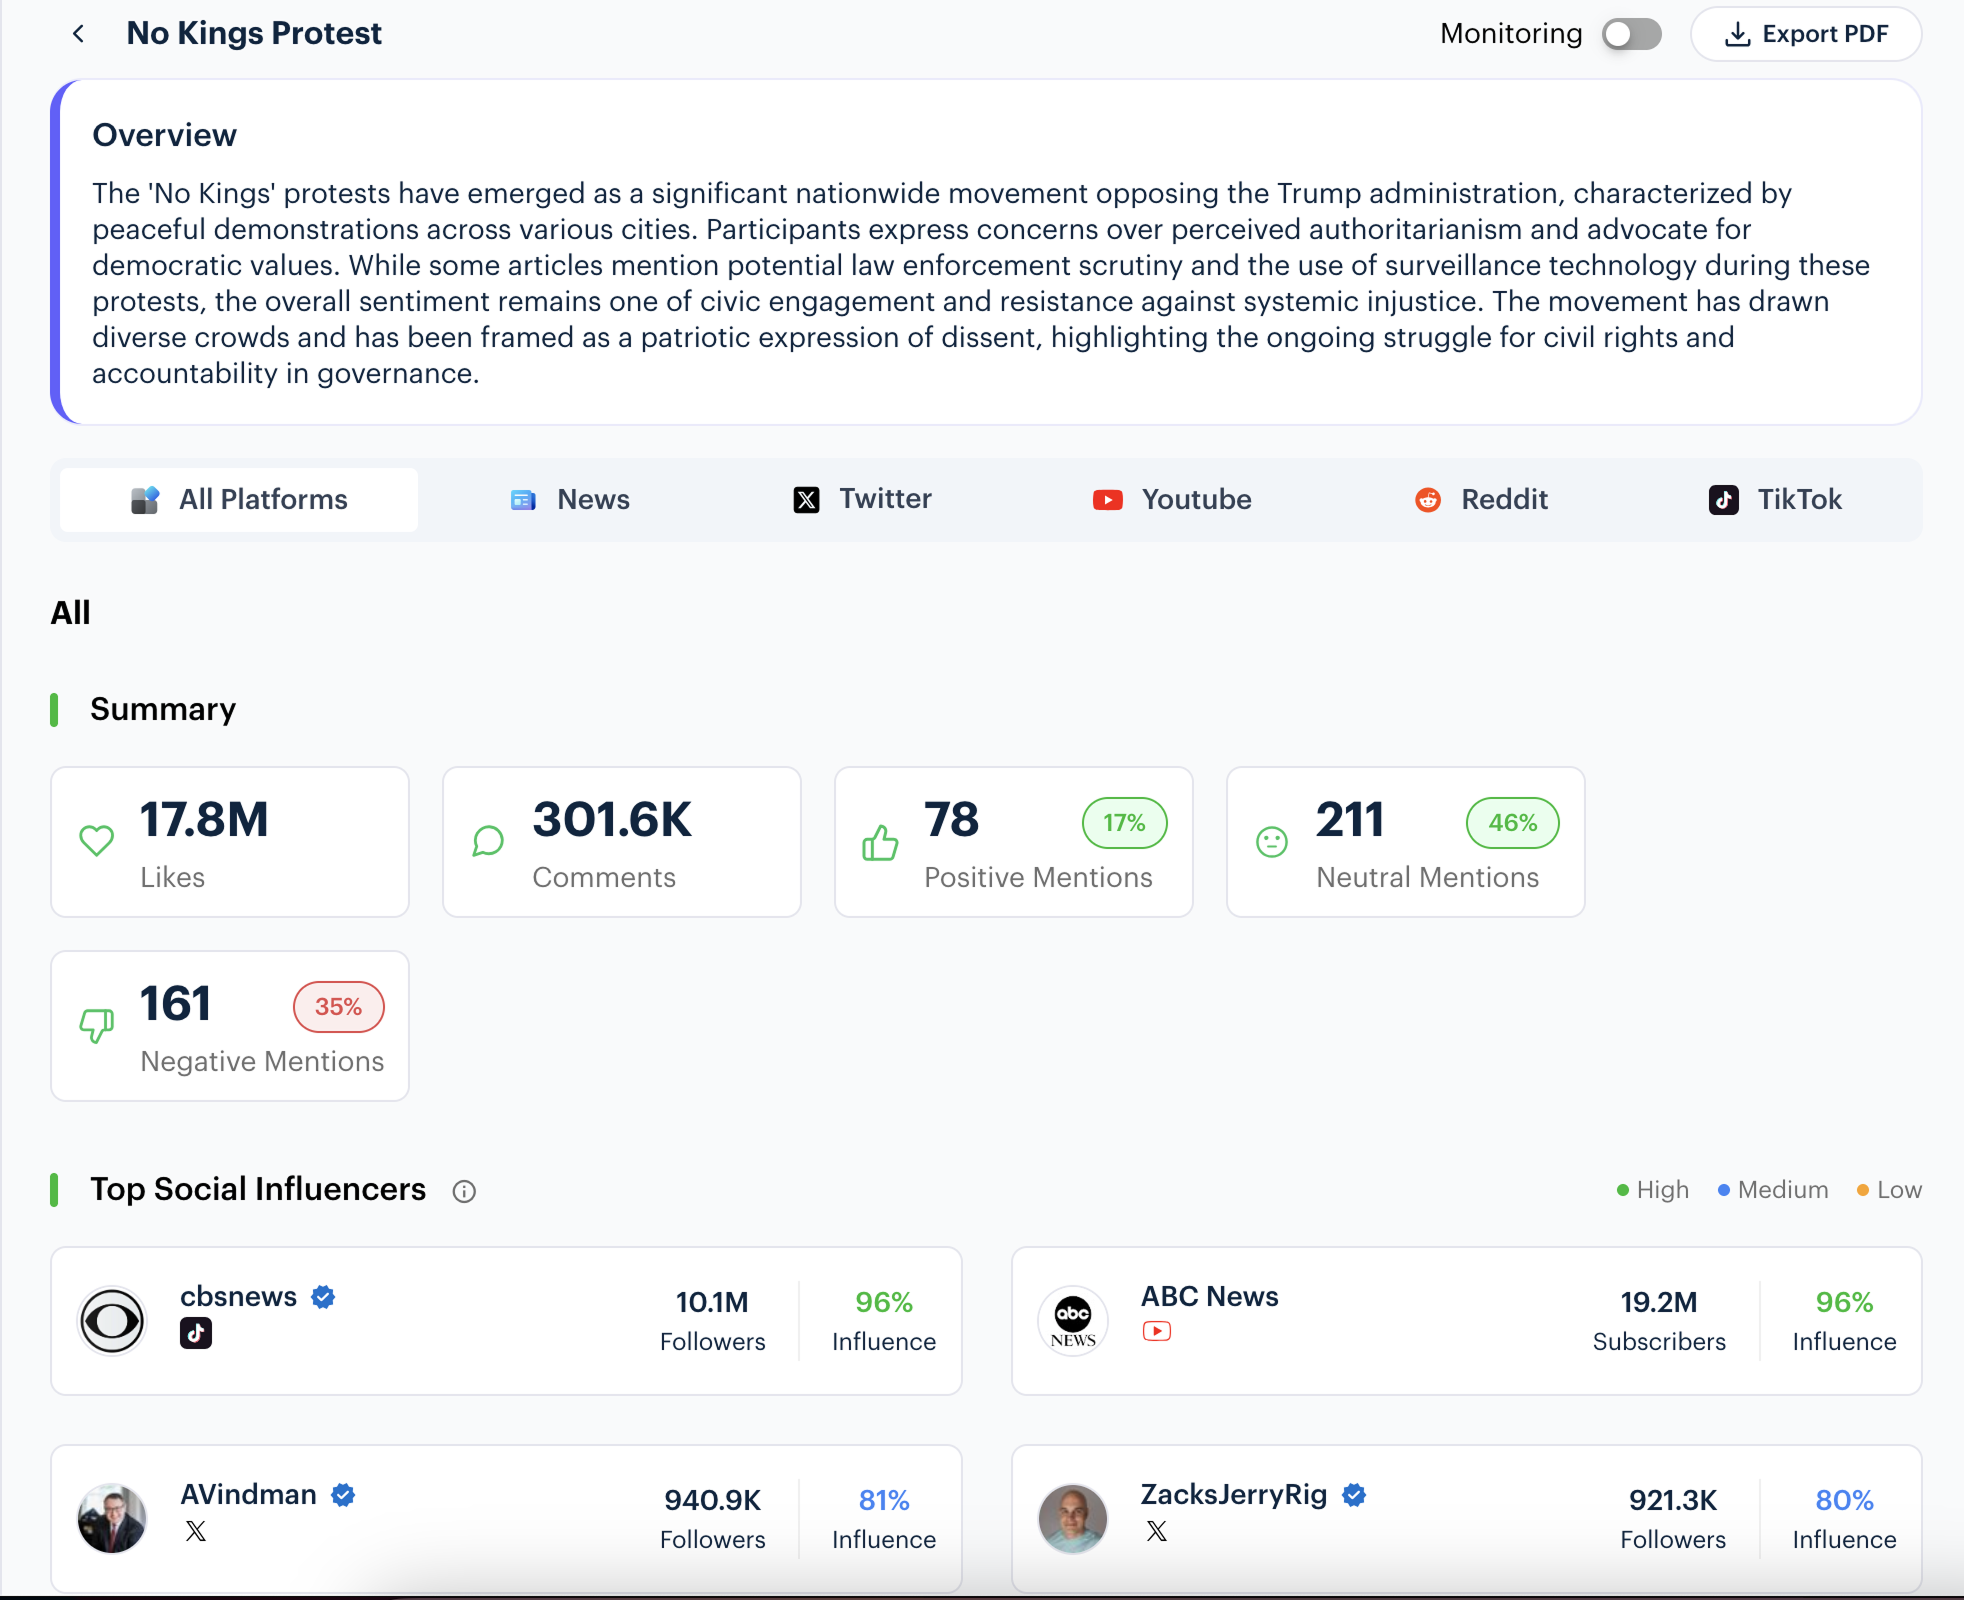Select the All Platforms tab
Image resolution: width=1964 pixels, height=1600 pixels.
[239, 499]
